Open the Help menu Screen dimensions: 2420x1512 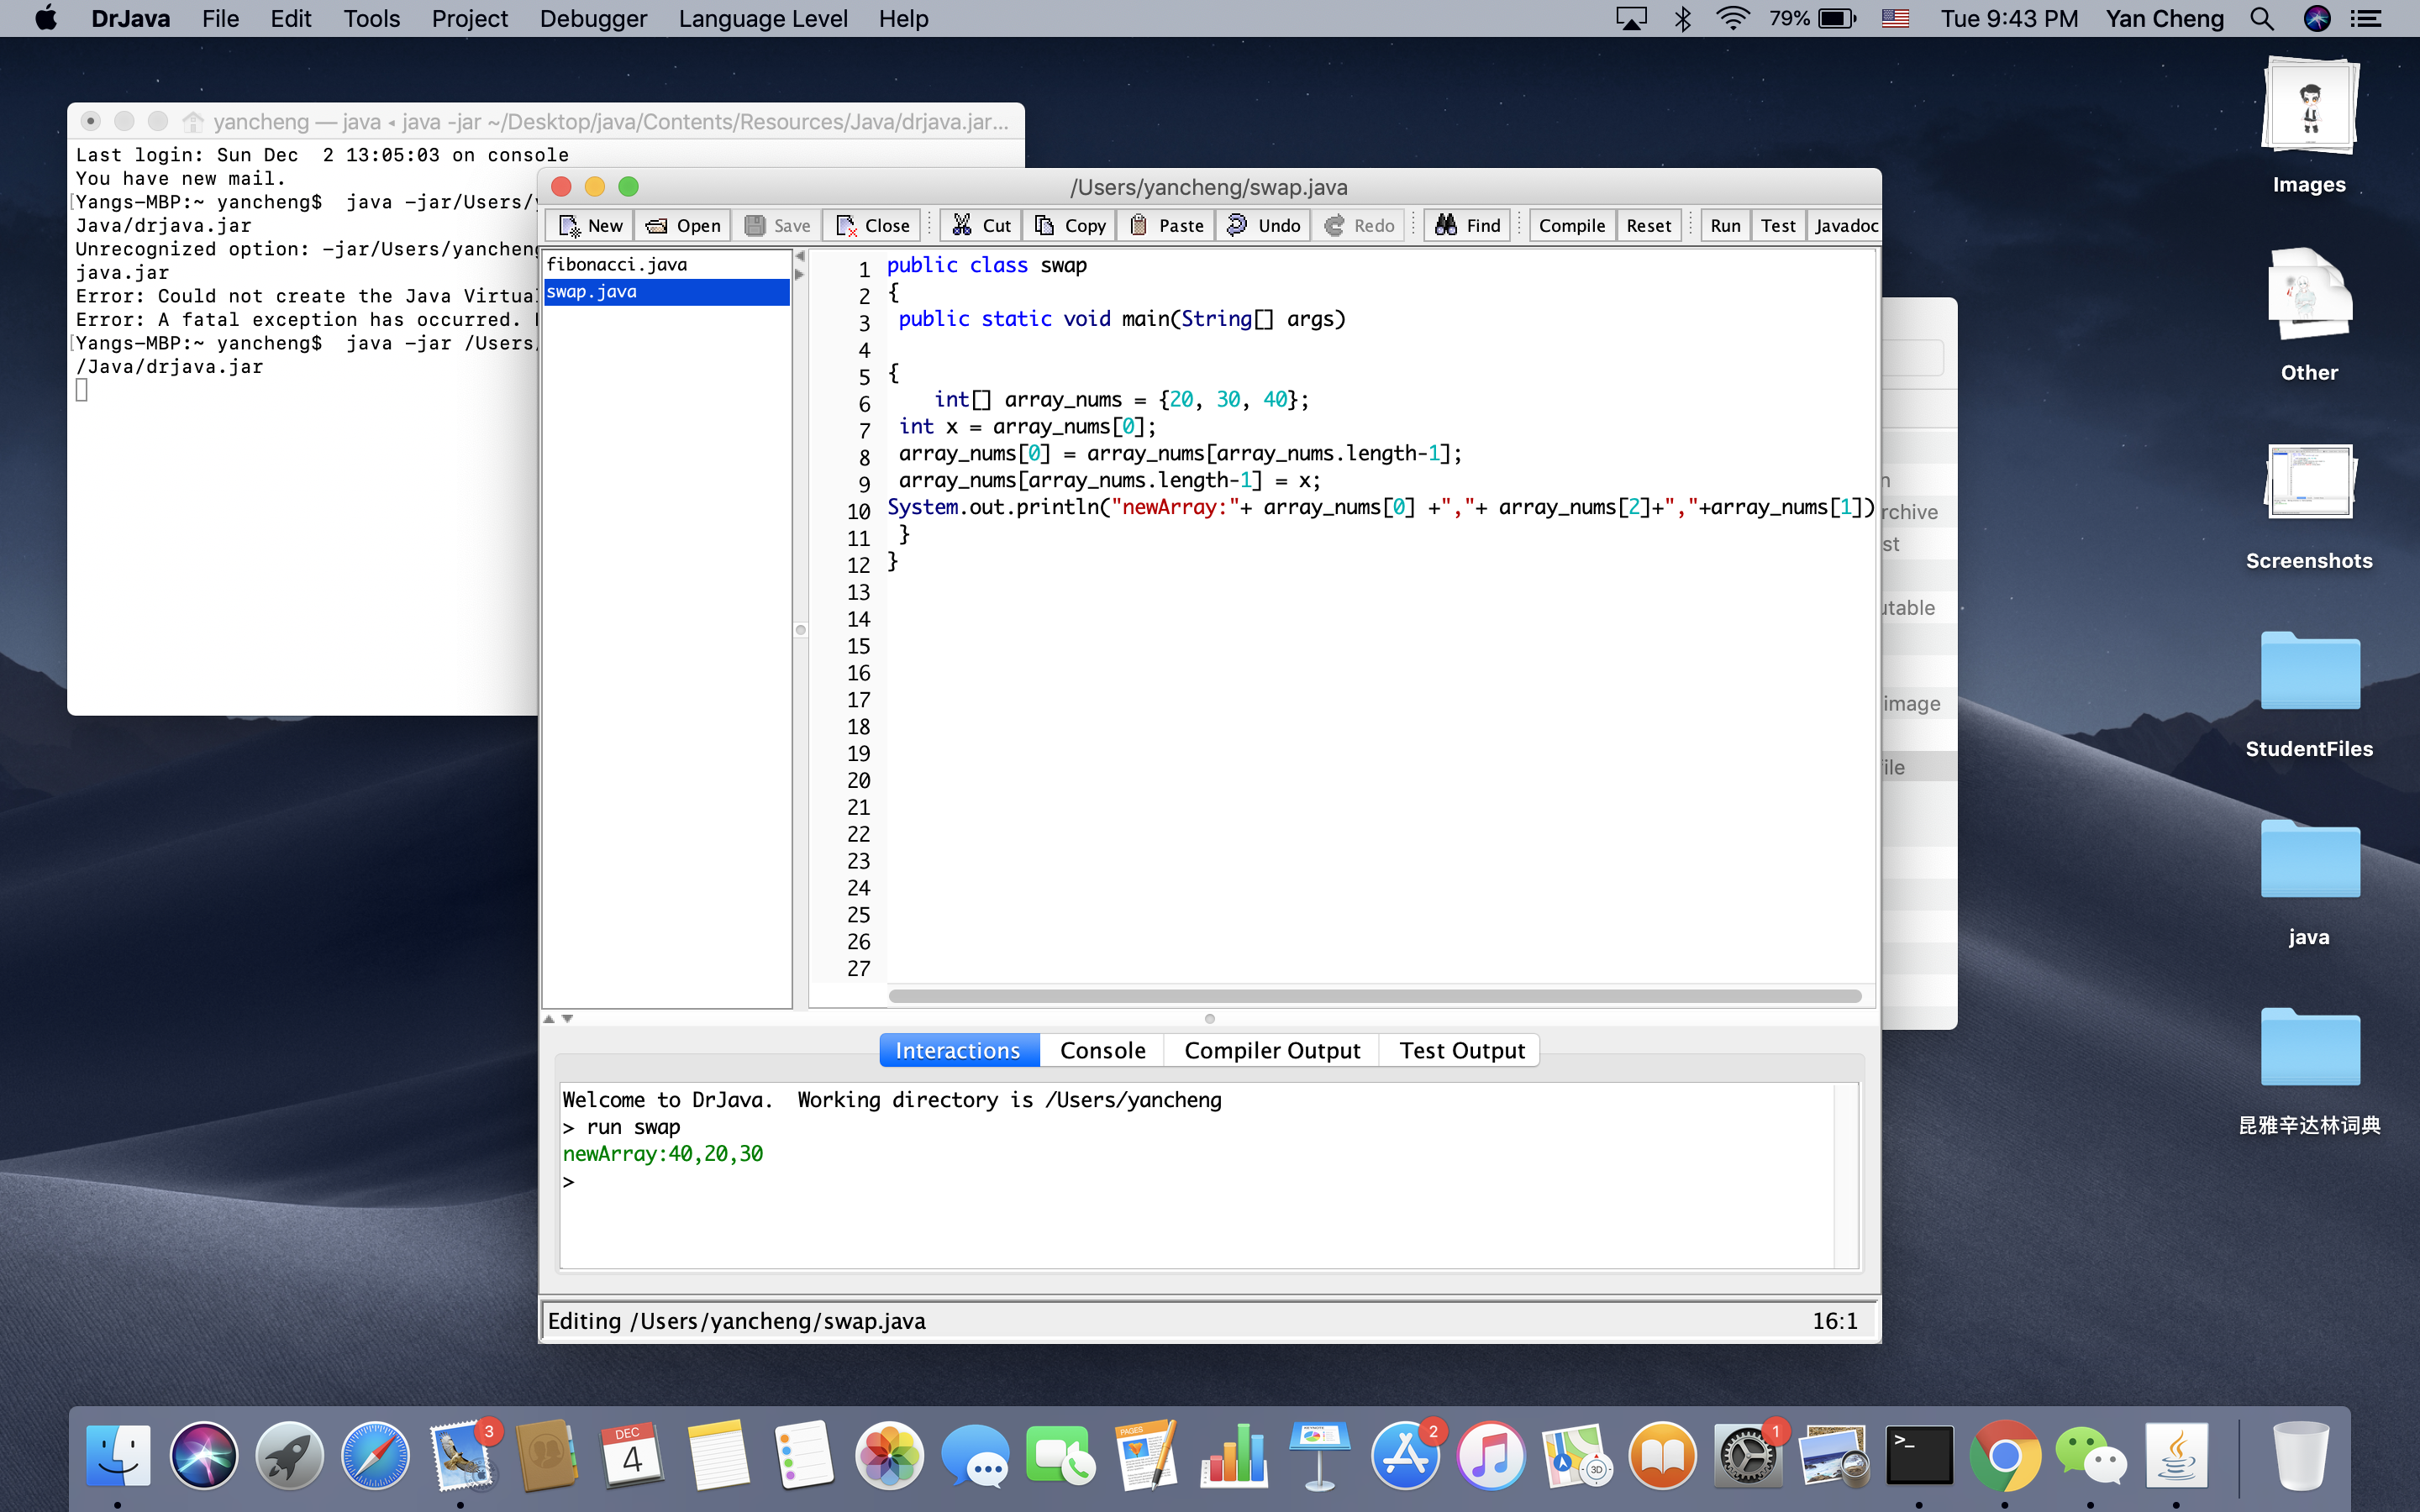tap(903, 18)
